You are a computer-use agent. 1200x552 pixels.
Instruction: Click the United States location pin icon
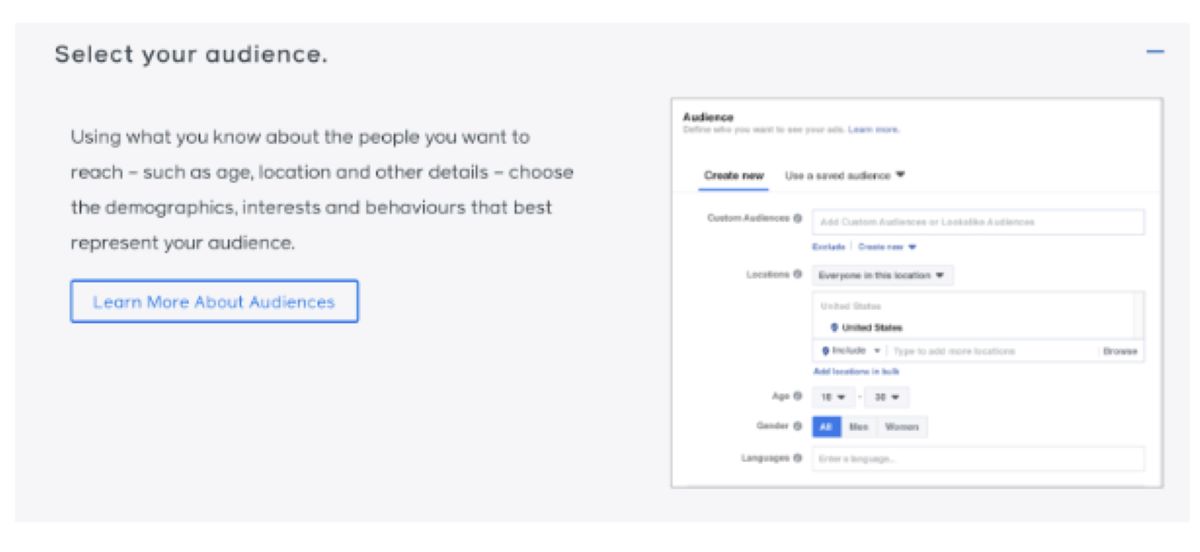(x=834, y=327)
